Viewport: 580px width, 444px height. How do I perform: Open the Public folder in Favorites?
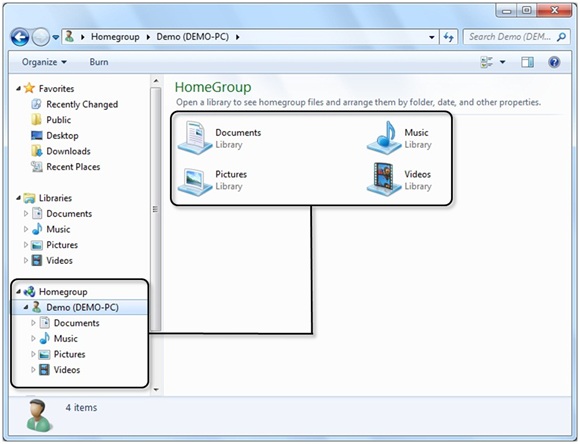[58, 120]
